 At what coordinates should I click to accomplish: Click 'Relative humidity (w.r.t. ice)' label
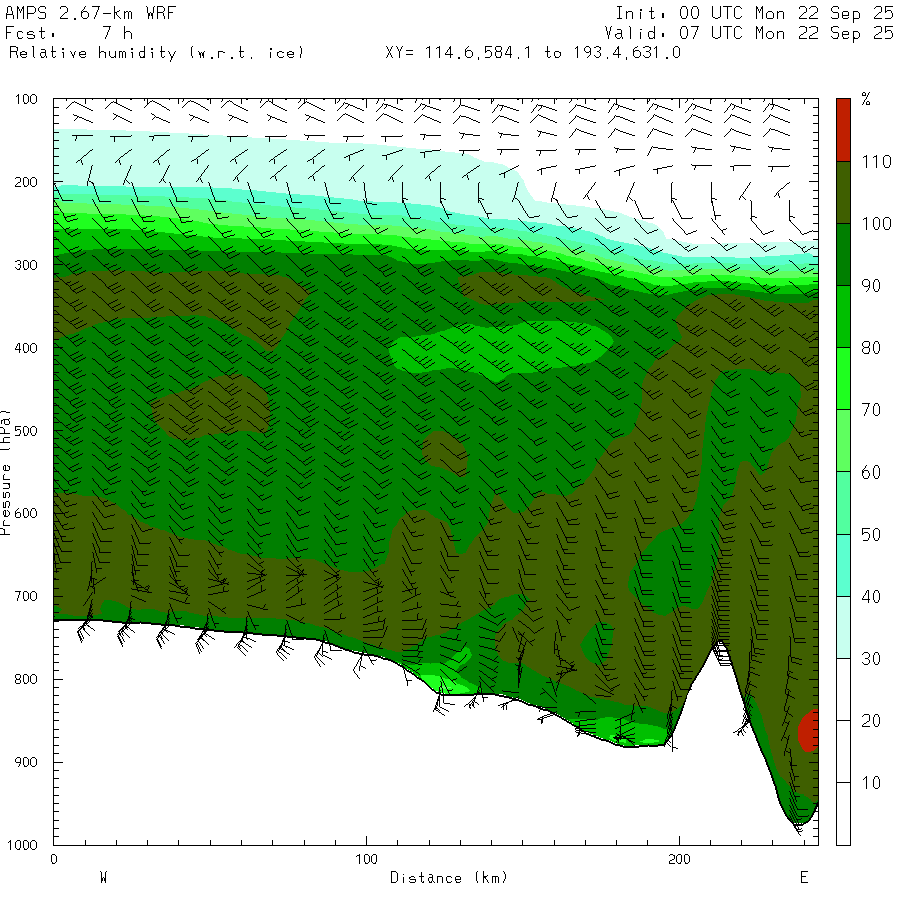(x=156, y=53)
